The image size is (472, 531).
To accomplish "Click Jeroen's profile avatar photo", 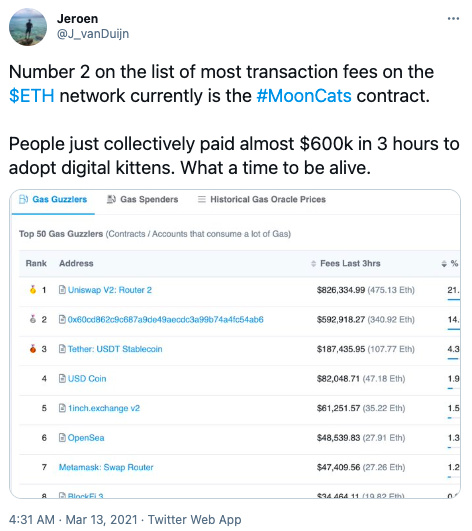I will pyautogui.click(x=28, y=27).
